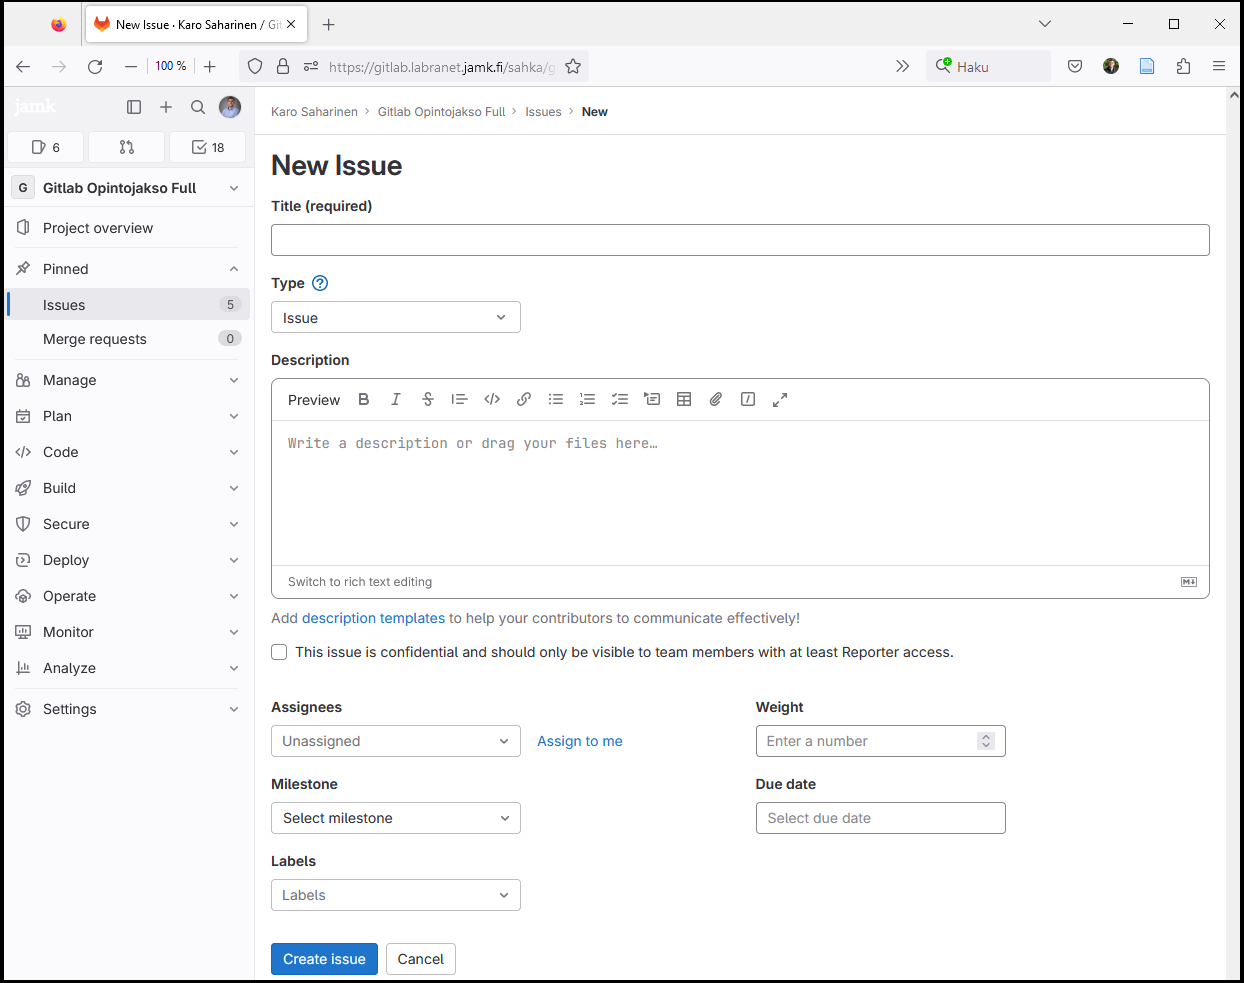Image resolution: width=1244 pixels, height=983 pixels.
Task: Apply italic text formatting
Action: [396, 399]
